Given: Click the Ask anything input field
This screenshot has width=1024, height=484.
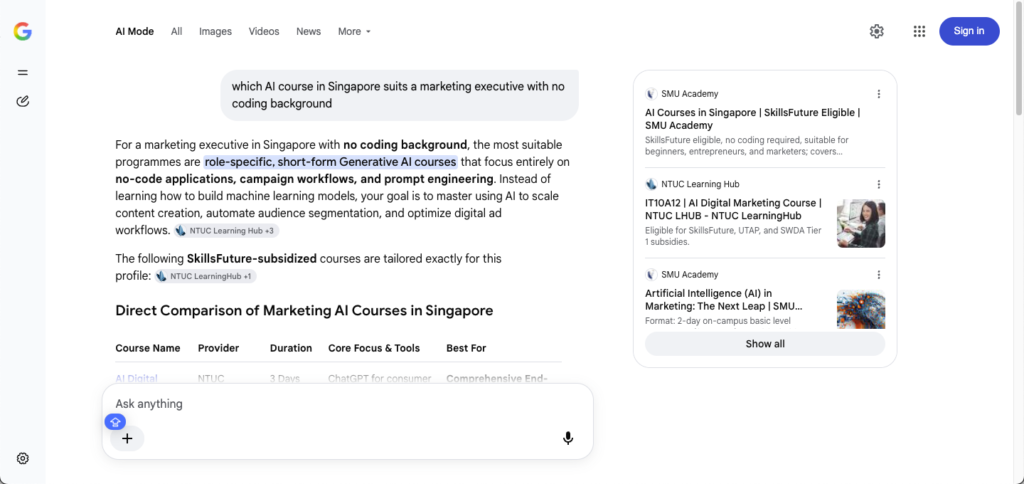Looking at the screenshot, I should click(347, 404).
